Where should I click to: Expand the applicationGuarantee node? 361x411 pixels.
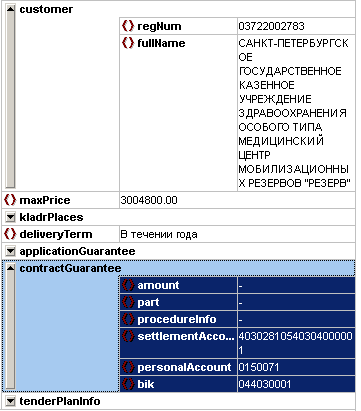tap(11, 251)
